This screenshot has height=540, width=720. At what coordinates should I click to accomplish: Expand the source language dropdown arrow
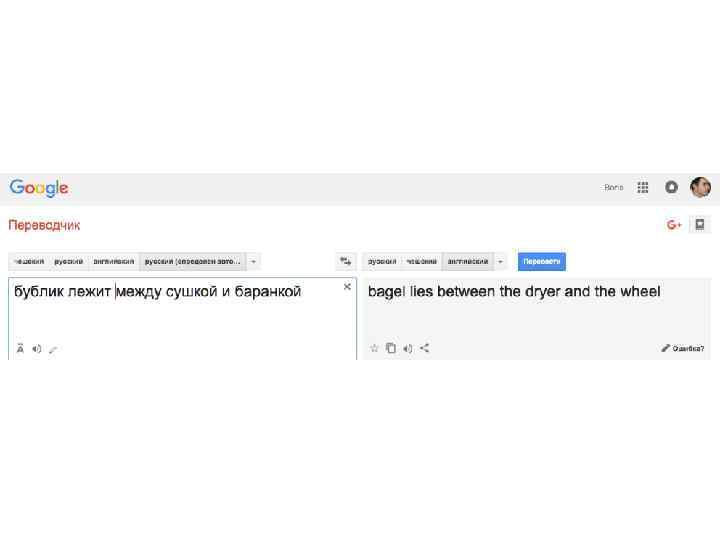[254, 262]
